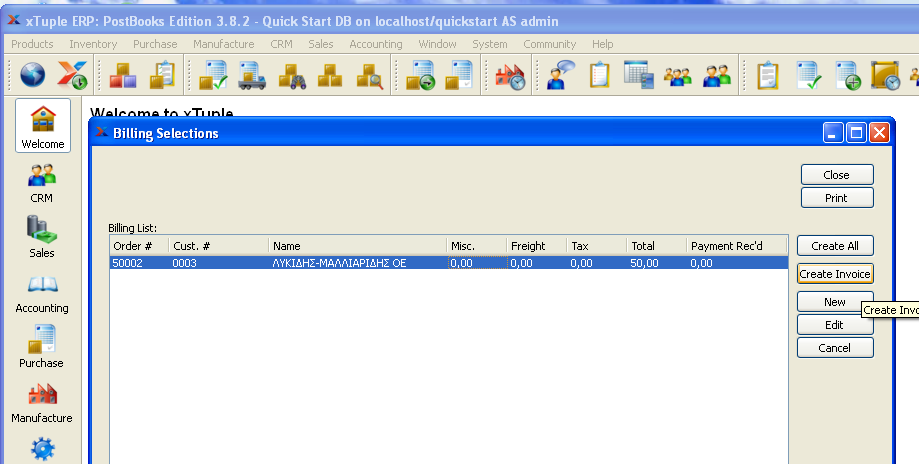
Task: Click the boxes with clipboard toolbar icon
Action: pos(162,75)
